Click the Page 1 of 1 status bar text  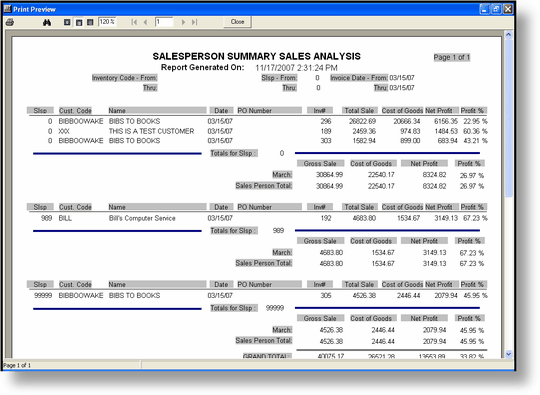click(17, 365)
